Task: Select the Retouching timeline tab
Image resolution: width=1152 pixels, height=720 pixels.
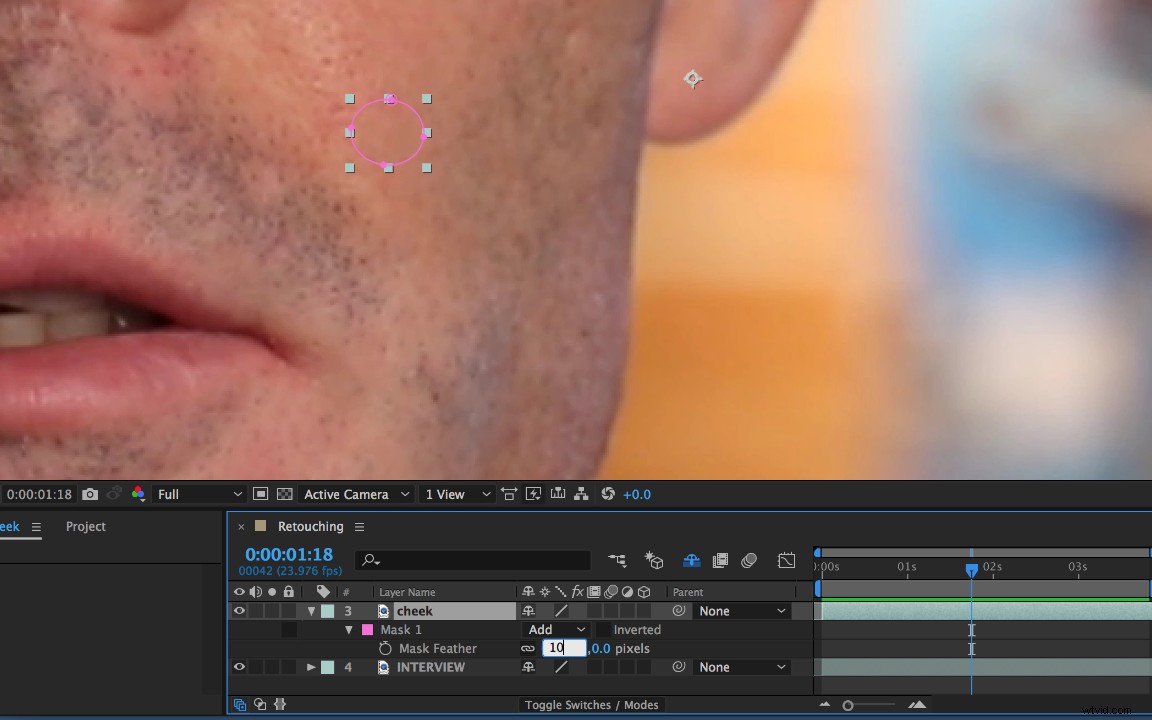Action: tap(310, 526)
